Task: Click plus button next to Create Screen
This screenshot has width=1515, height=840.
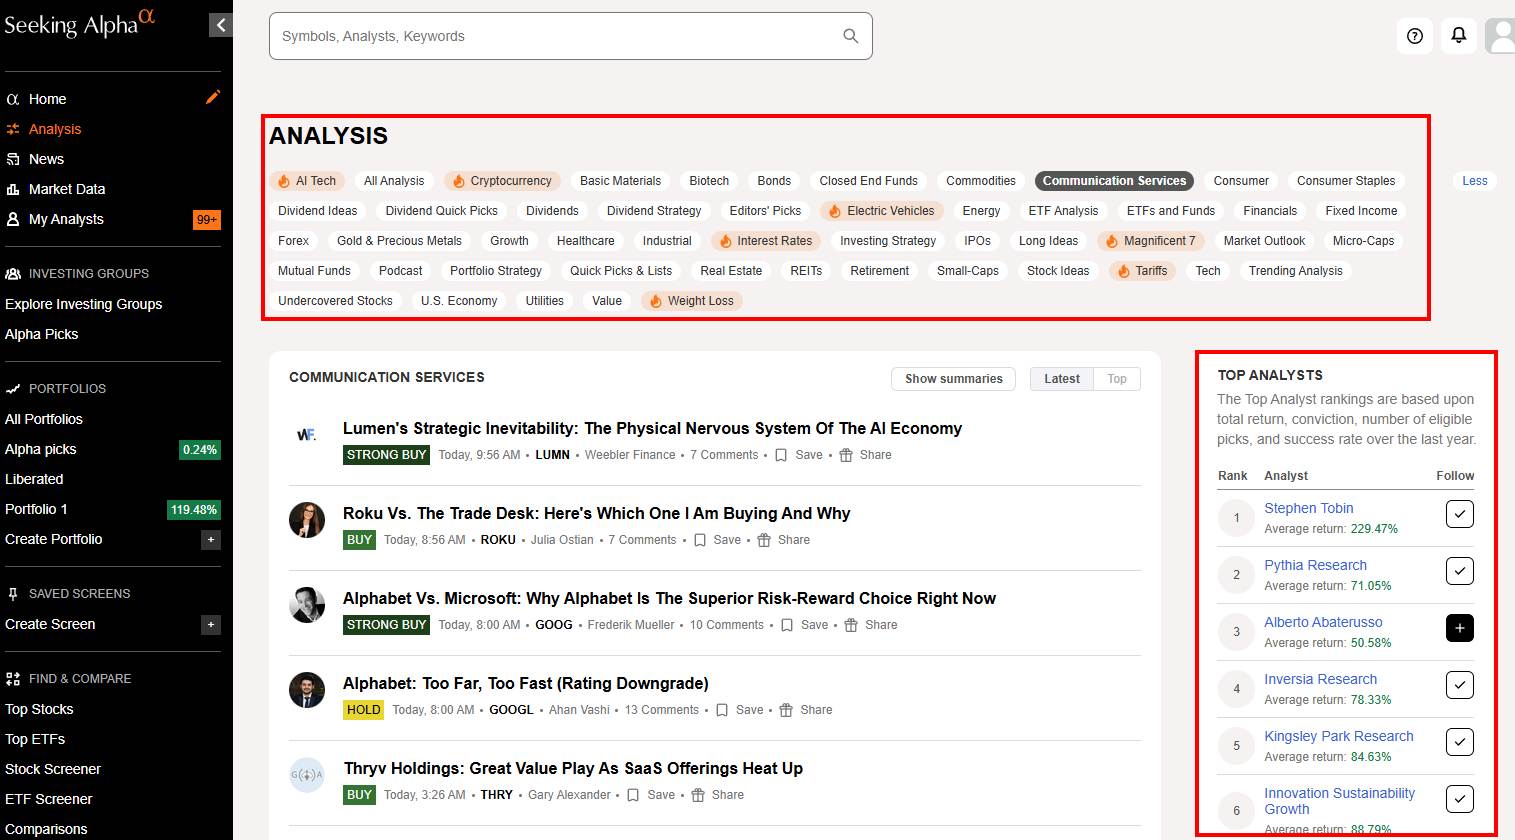Action: [x=211, y=625]
